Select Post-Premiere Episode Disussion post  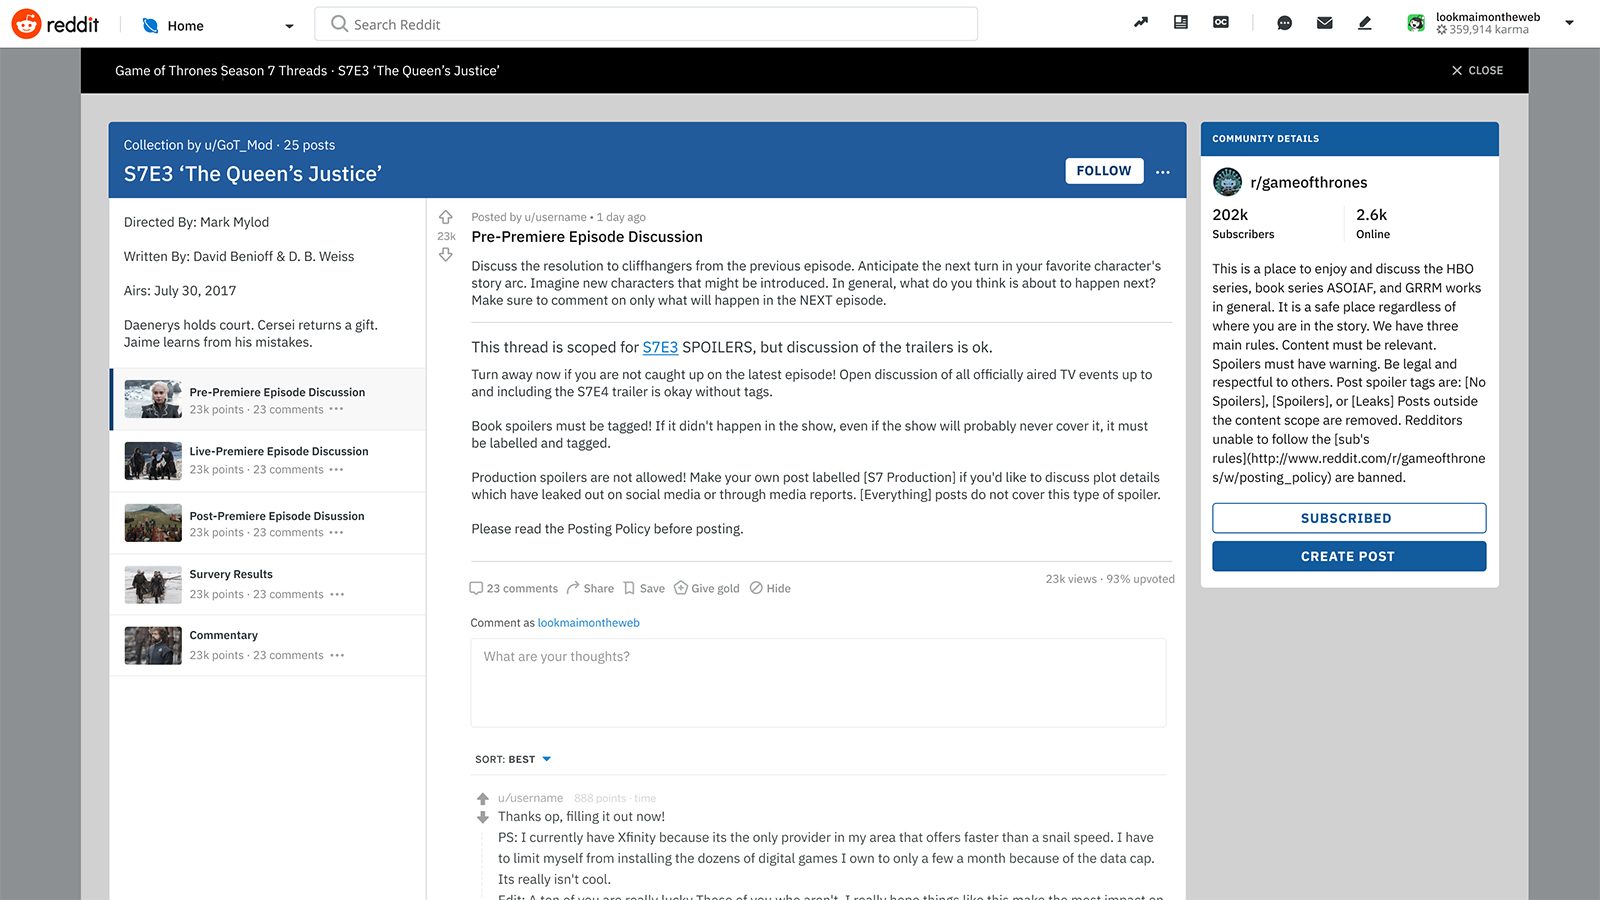[x=268, y=523]
